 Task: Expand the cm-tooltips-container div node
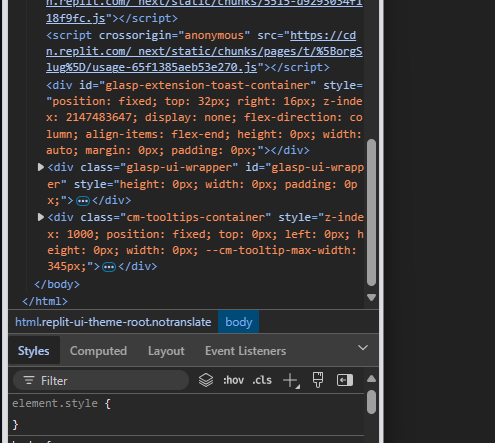40,217
